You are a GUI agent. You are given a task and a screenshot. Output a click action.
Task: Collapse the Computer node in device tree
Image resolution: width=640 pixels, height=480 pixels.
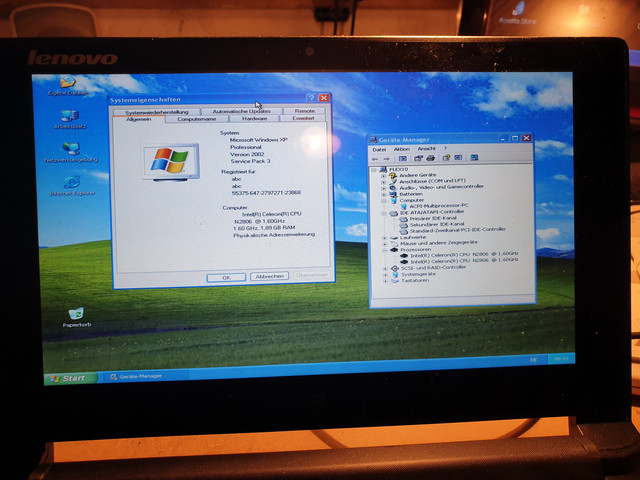pyautogui.click(x=384, y=201)
